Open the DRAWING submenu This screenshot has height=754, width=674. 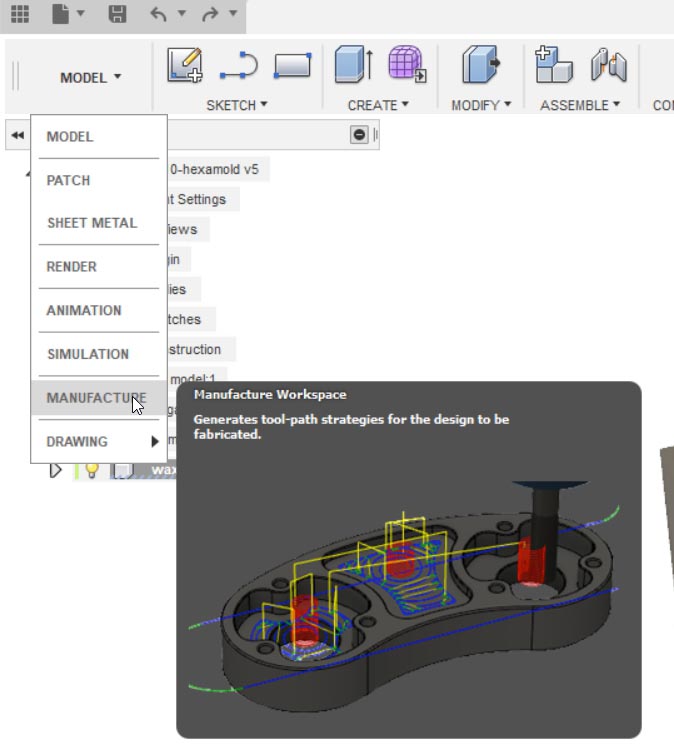99,441
